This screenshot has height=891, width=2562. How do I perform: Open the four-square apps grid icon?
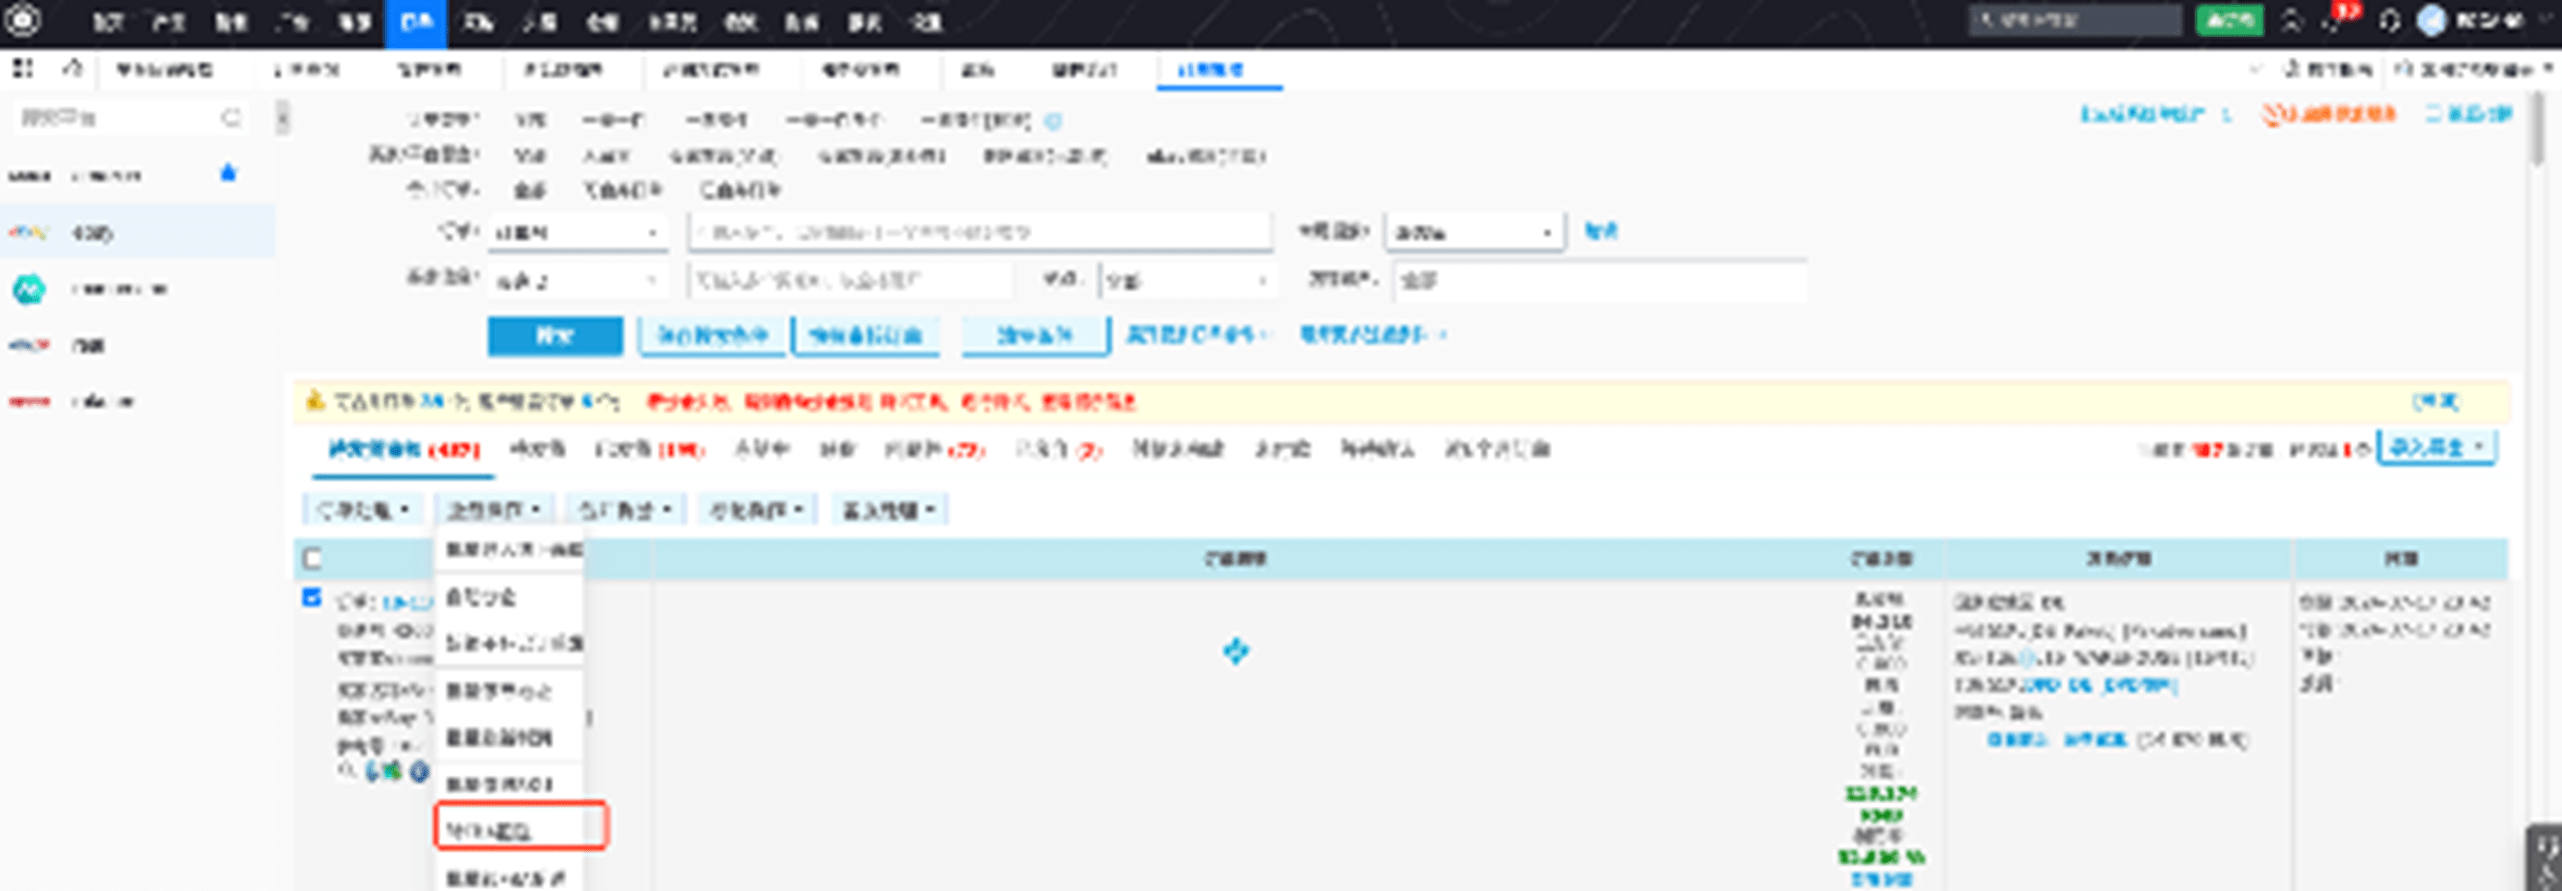coord(22,68)
